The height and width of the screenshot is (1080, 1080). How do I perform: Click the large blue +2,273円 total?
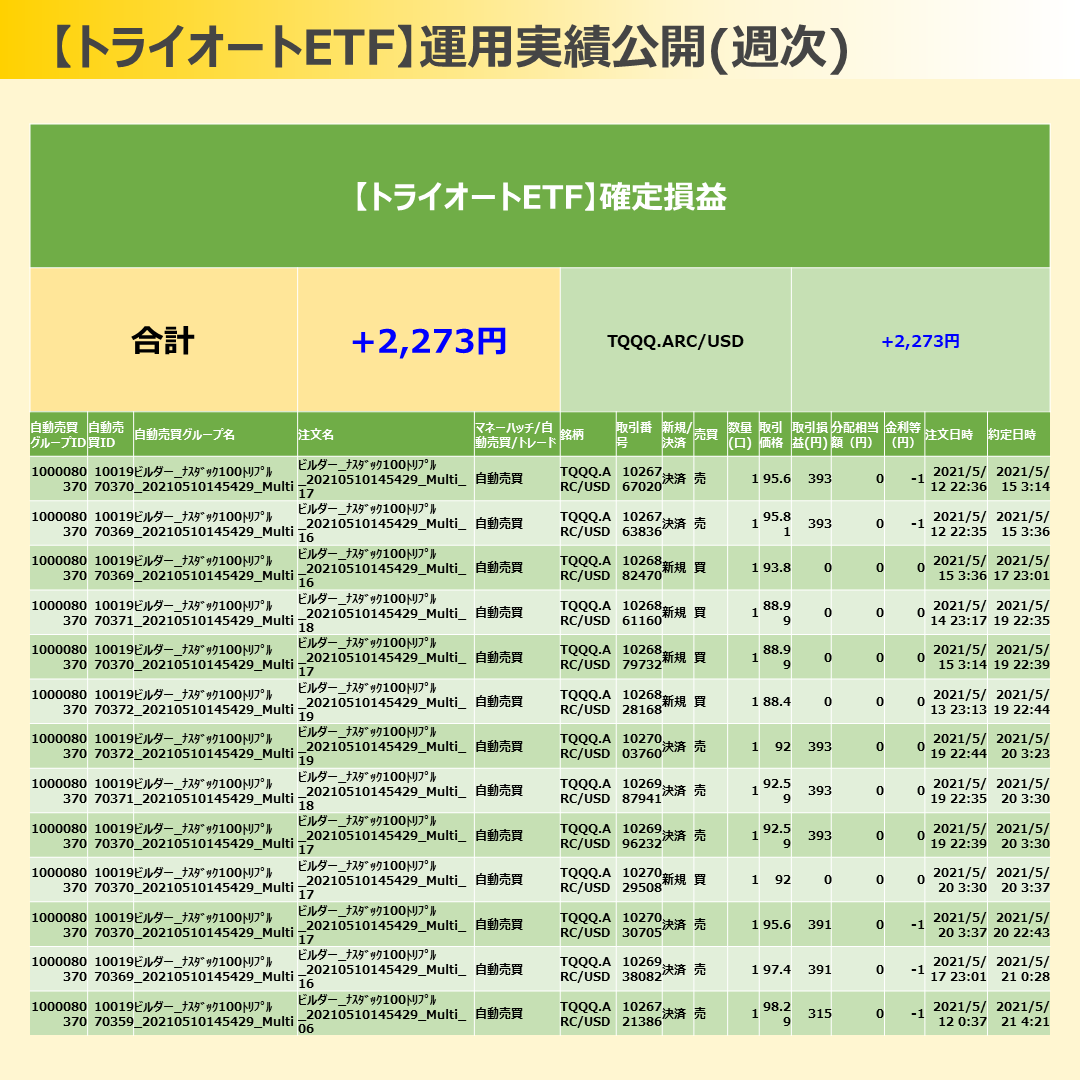(x=429, y=341)
